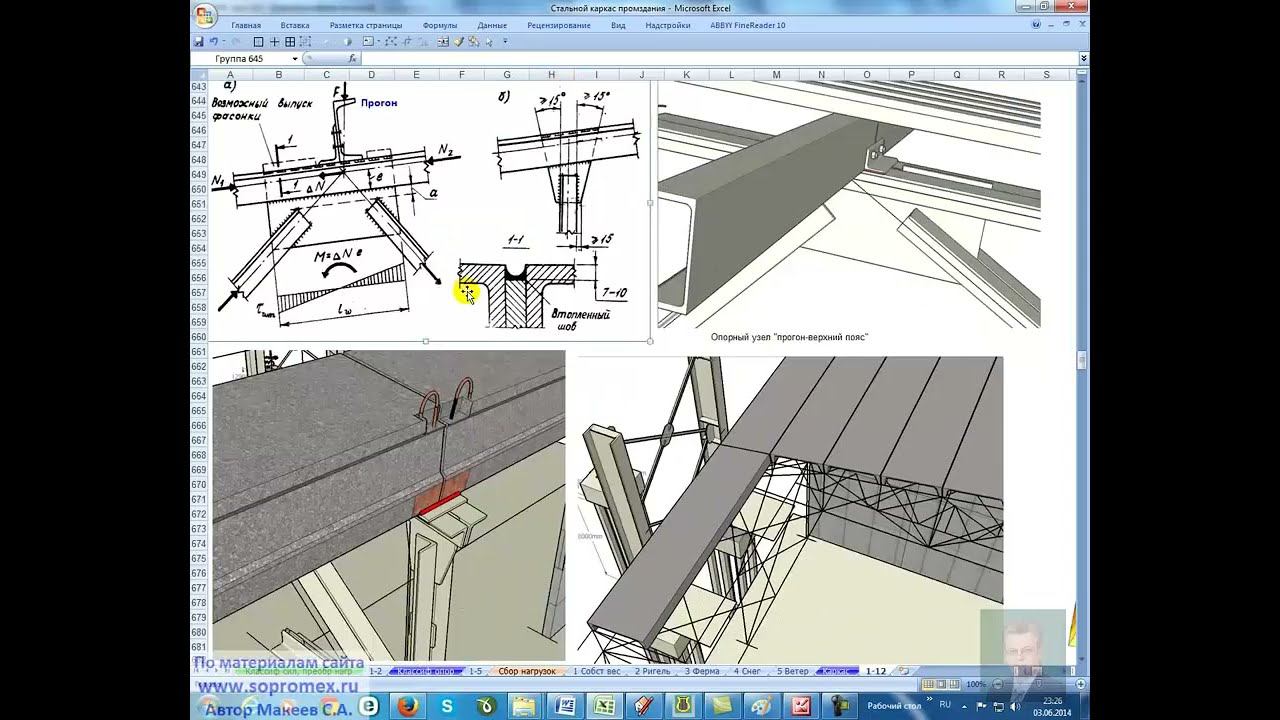
Task: Open the Надстройки ribbon tab
Action: (x=668, y=25)
